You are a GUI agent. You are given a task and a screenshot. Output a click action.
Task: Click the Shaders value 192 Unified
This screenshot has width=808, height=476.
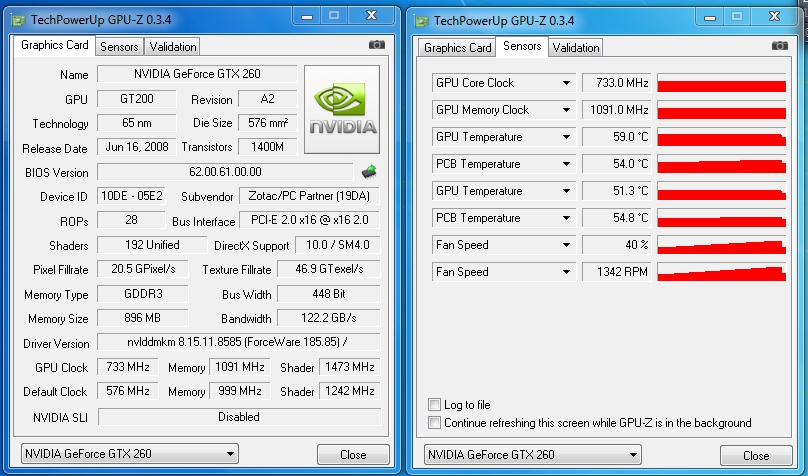tap(152, 245)
